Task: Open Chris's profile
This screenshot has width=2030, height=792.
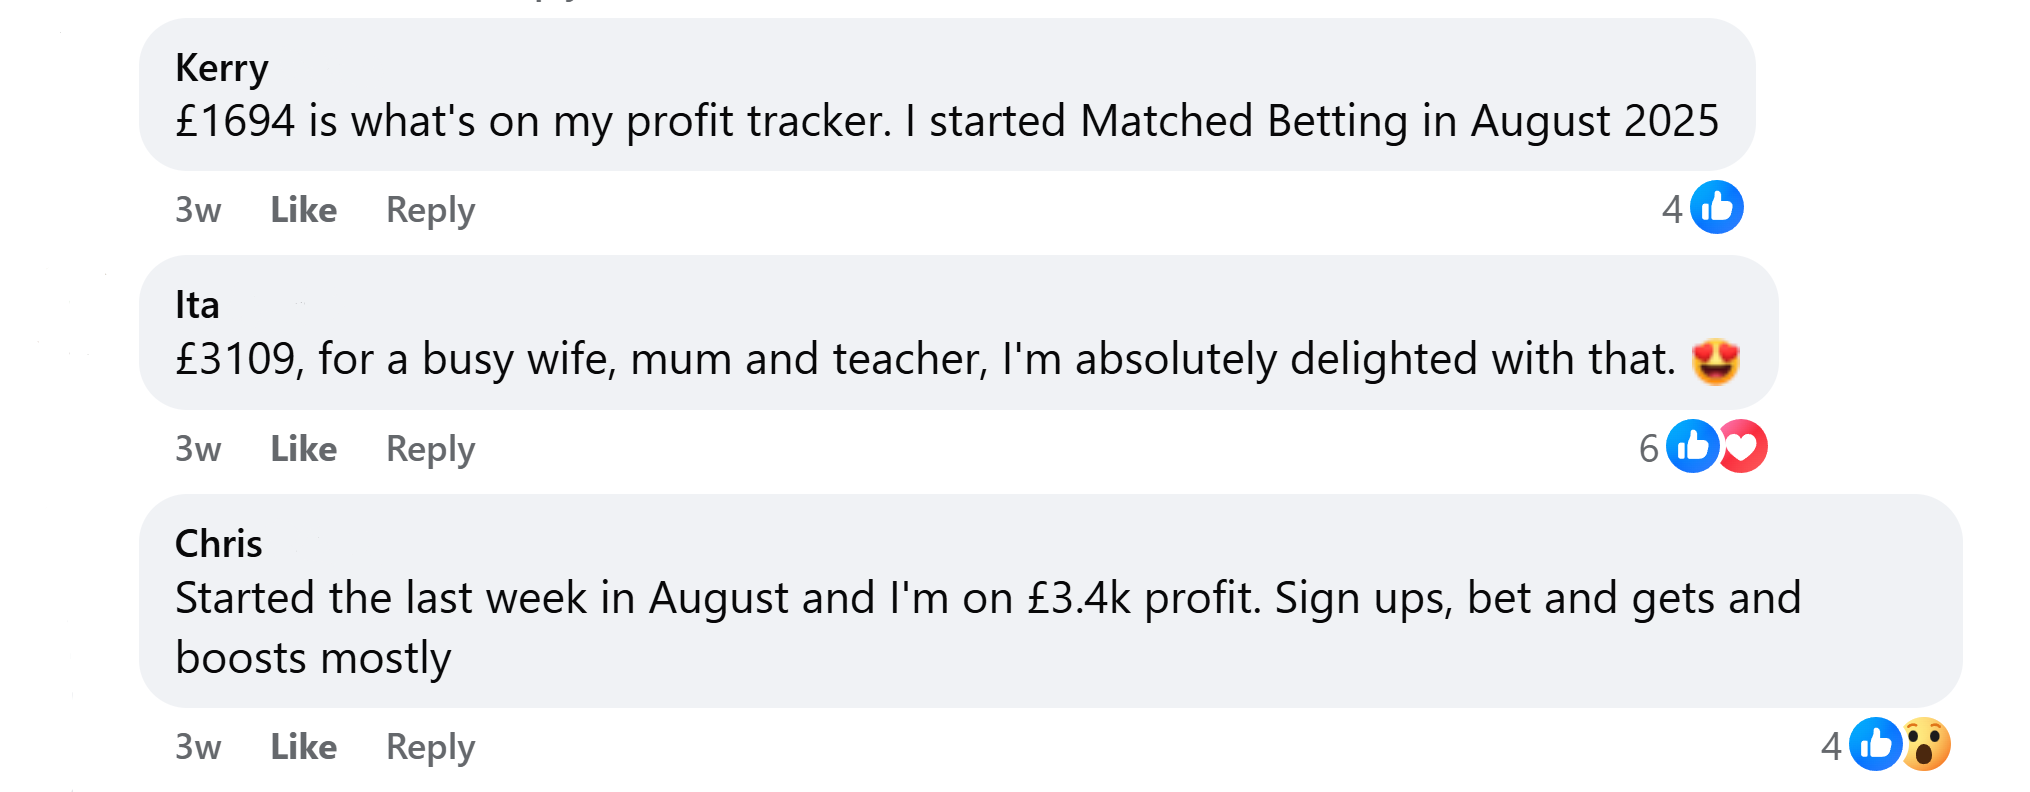Action: click(218, 544)
